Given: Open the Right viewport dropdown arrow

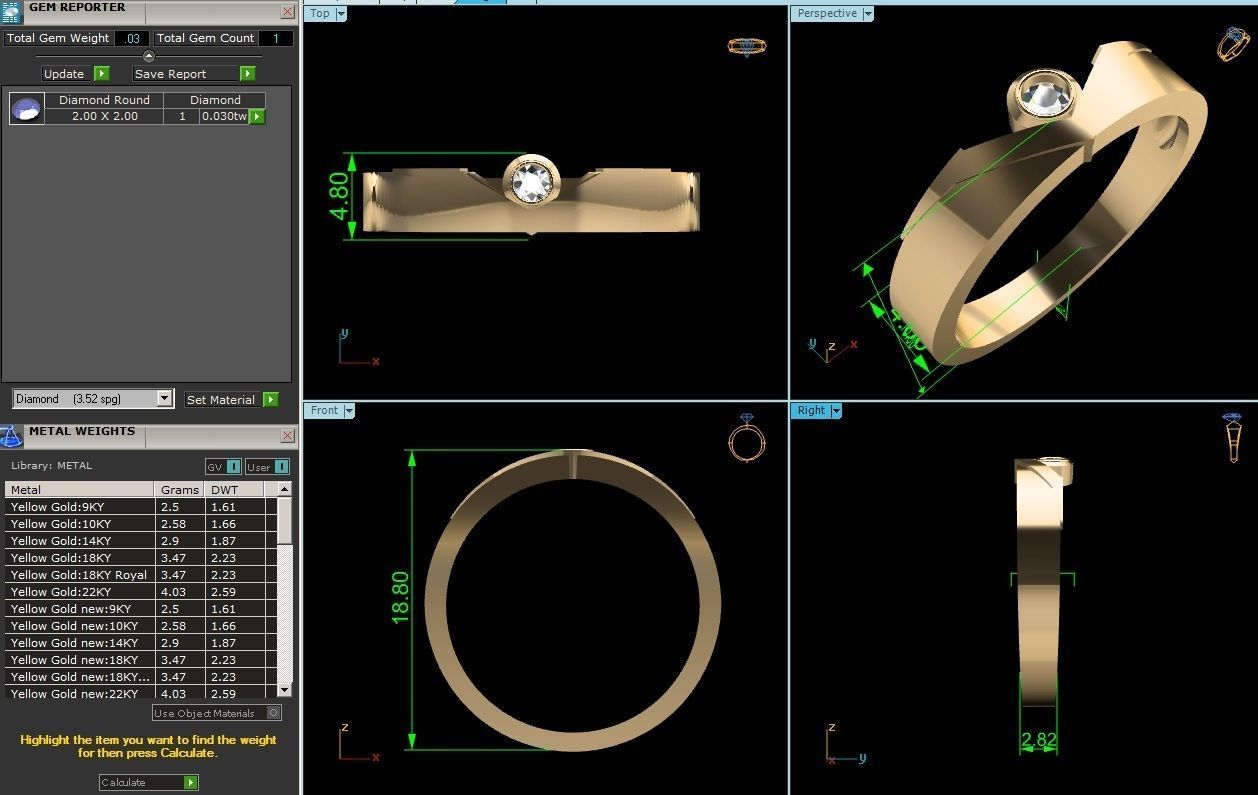Looking at the screenshot, I should [x=835, y=410].
